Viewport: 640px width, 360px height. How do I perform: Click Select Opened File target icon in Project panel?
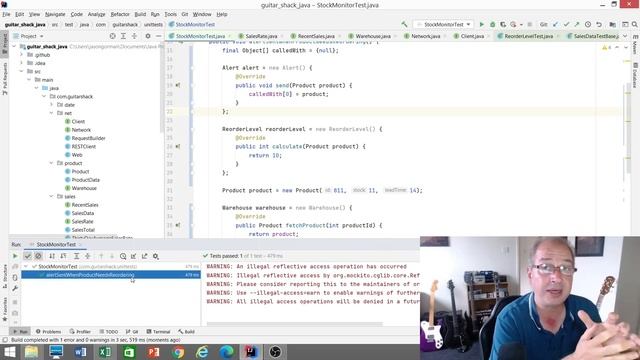(x=112, y=36)
